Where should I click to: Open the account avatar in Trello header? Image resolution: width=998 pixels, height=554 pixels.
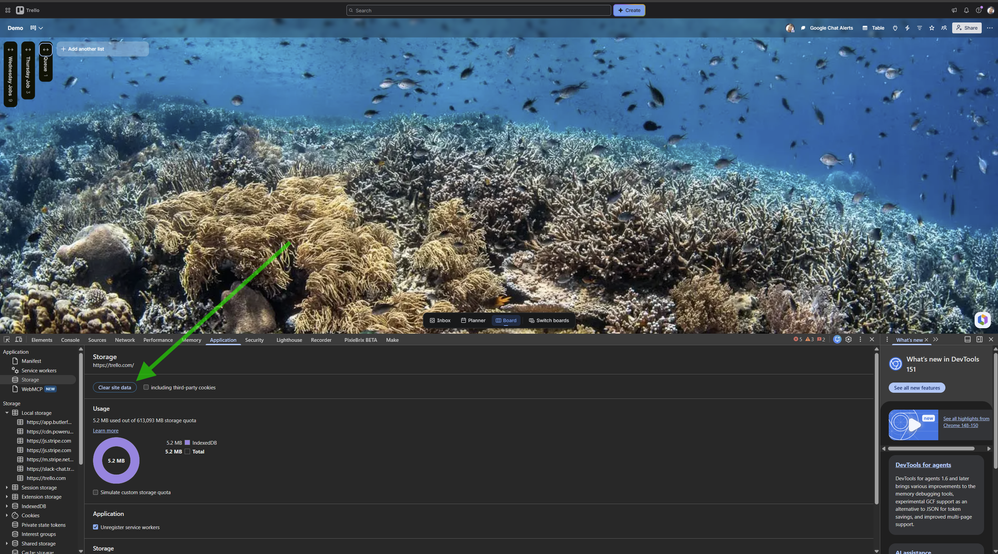(990, 10)
